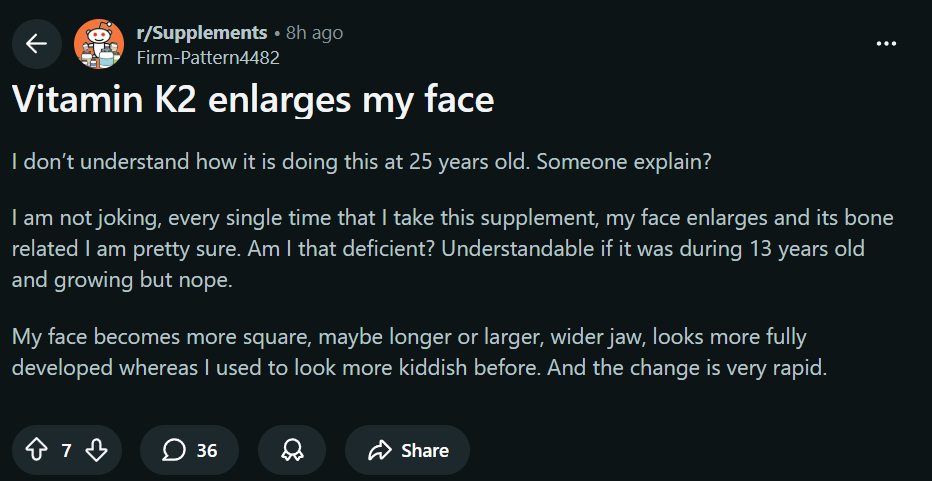The image size is (932, 481).
Task: Click the 8h ago timestamp
Action: coord(314,33)
